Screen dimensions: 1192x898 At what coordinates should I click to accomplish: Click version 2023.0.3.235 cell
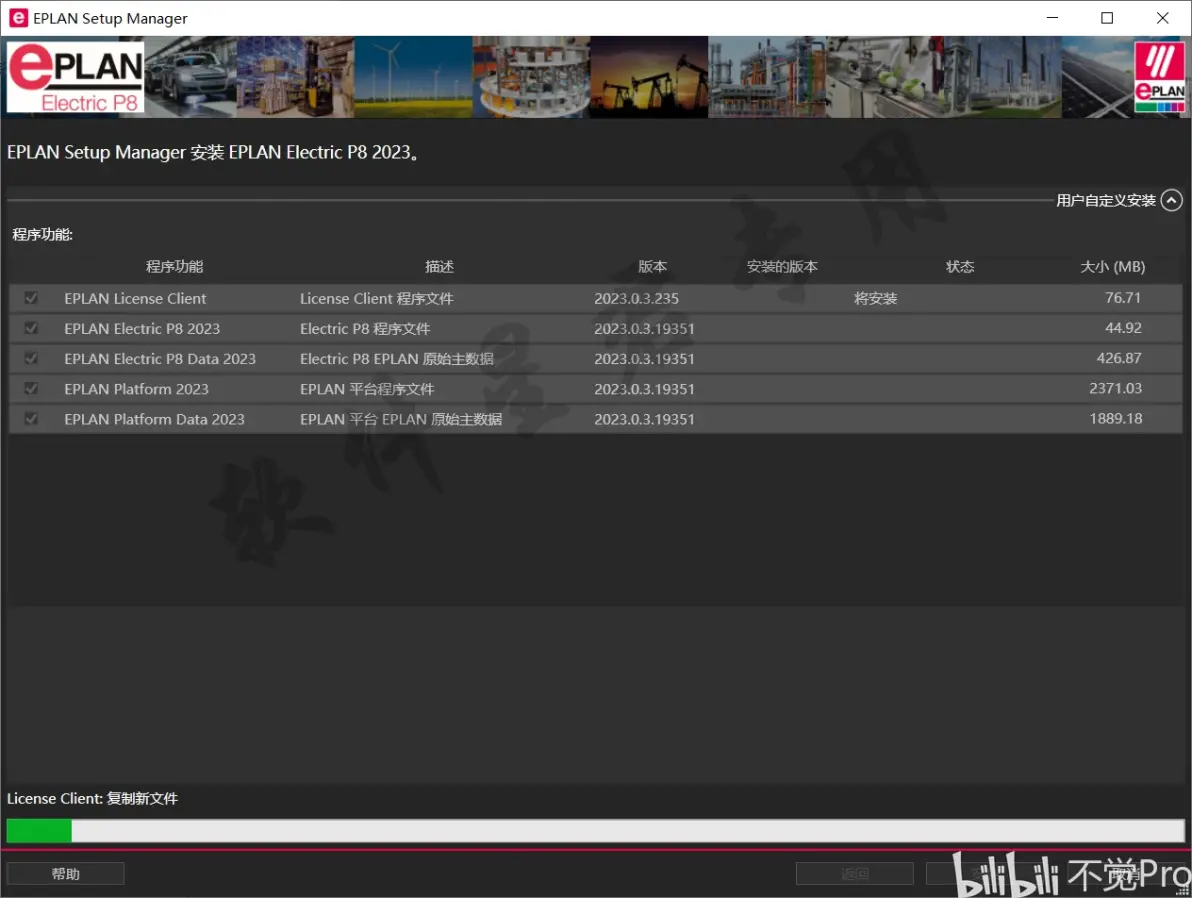[x=636, y=298]
